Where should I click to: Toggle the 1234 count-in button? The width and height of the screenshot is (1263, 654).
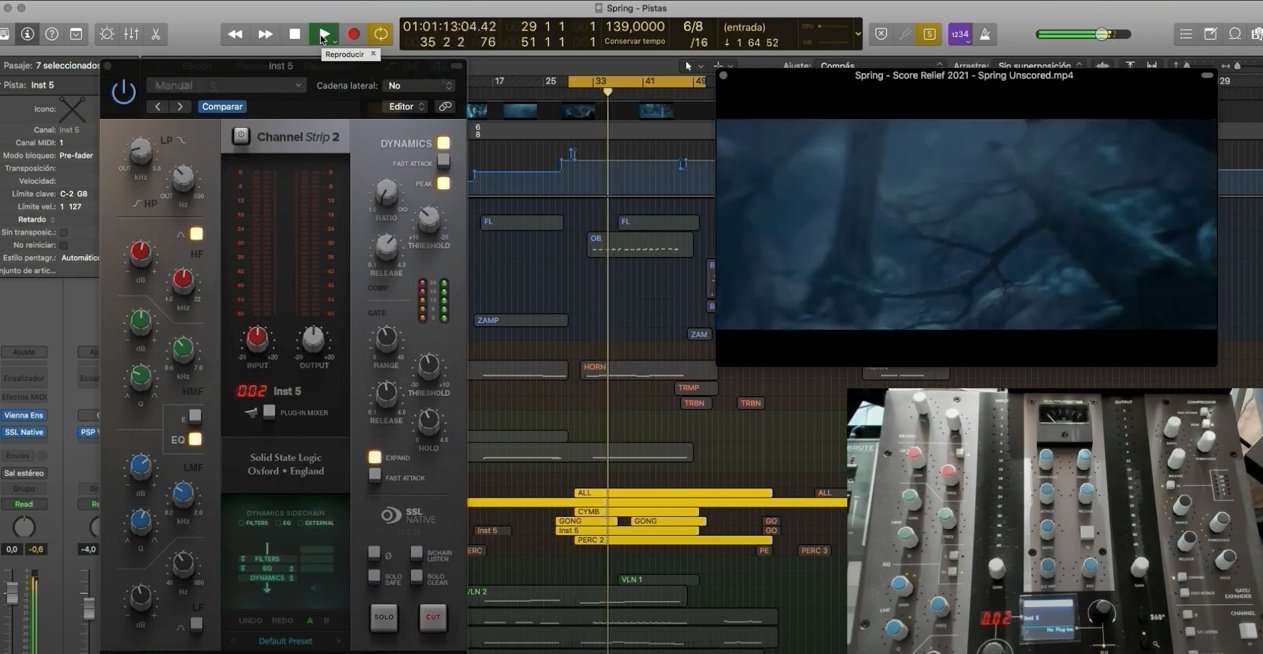959,34
